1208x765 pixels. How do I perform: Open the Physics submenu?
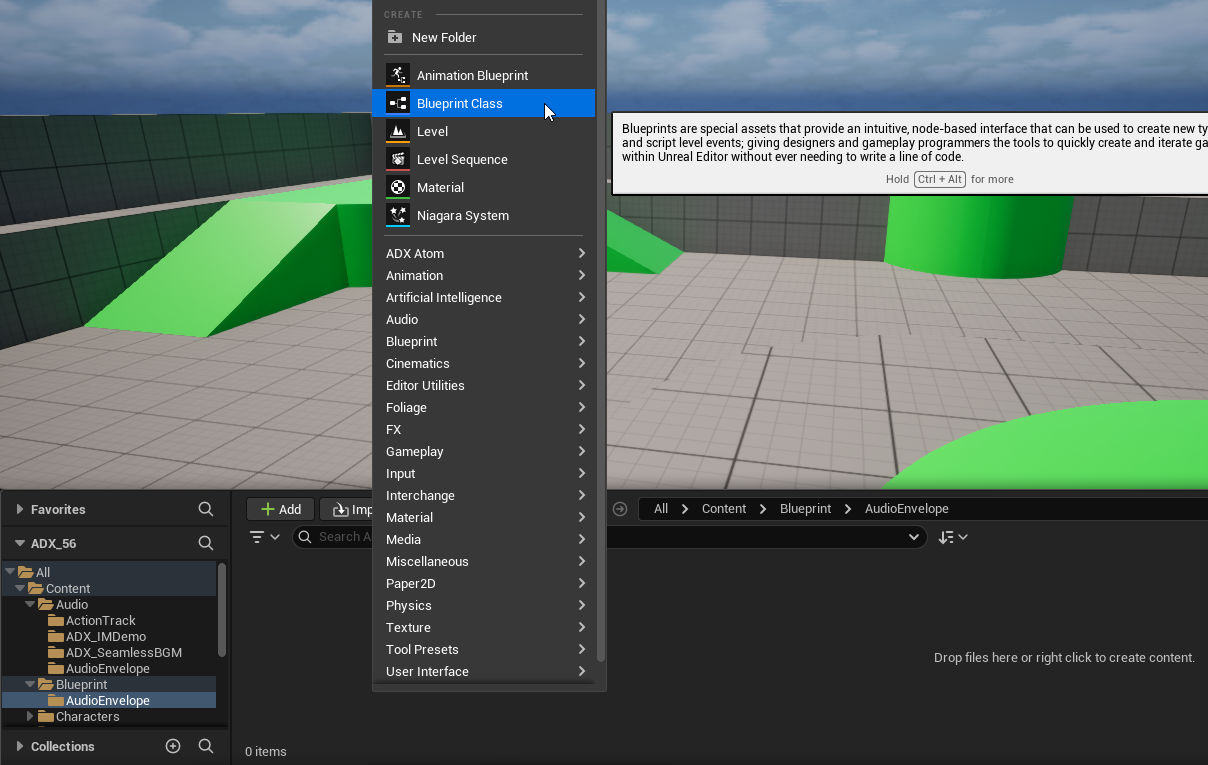pyautogui.click(x=483, y=605)
